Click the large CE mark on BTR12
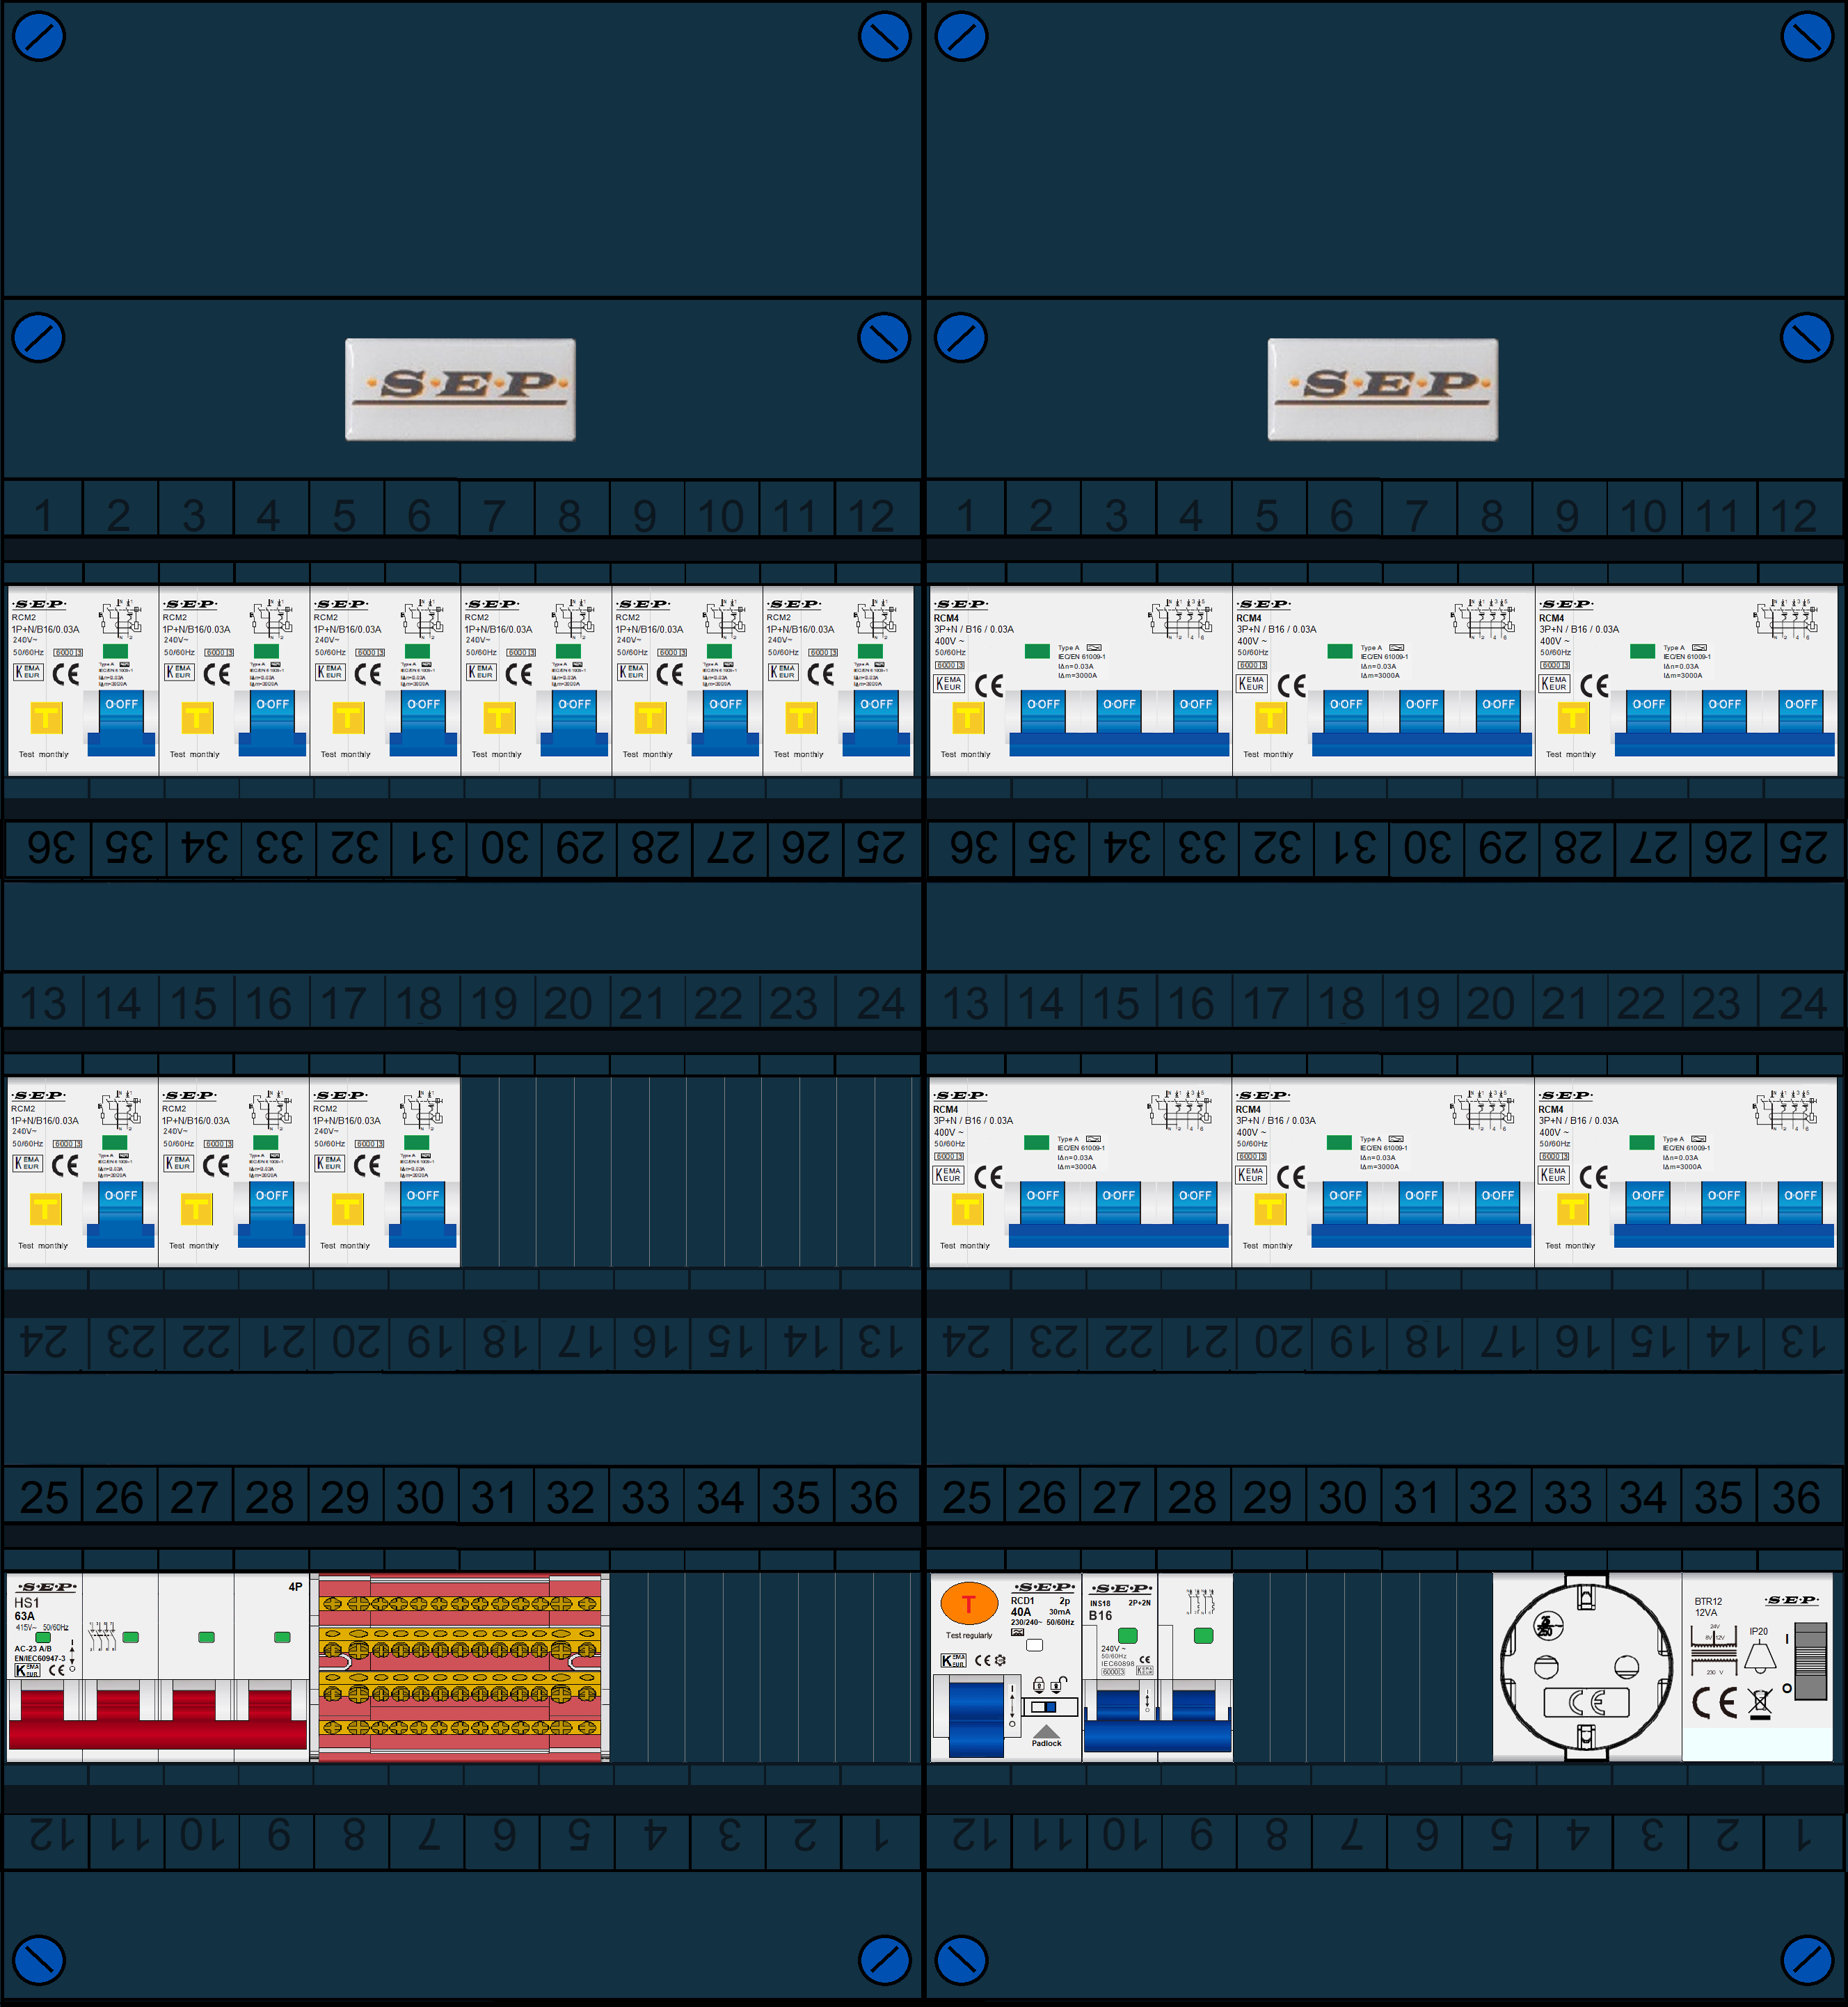 pos(1714,1702)
